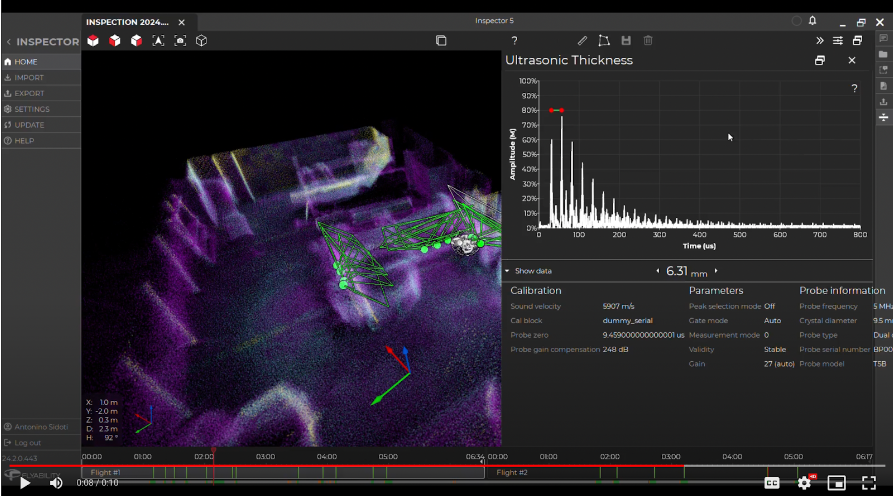Image resolution: width=893 pixels, height=496 pixels.
Task: Click the white drone model in 3D view
Action: coord(465,245)
